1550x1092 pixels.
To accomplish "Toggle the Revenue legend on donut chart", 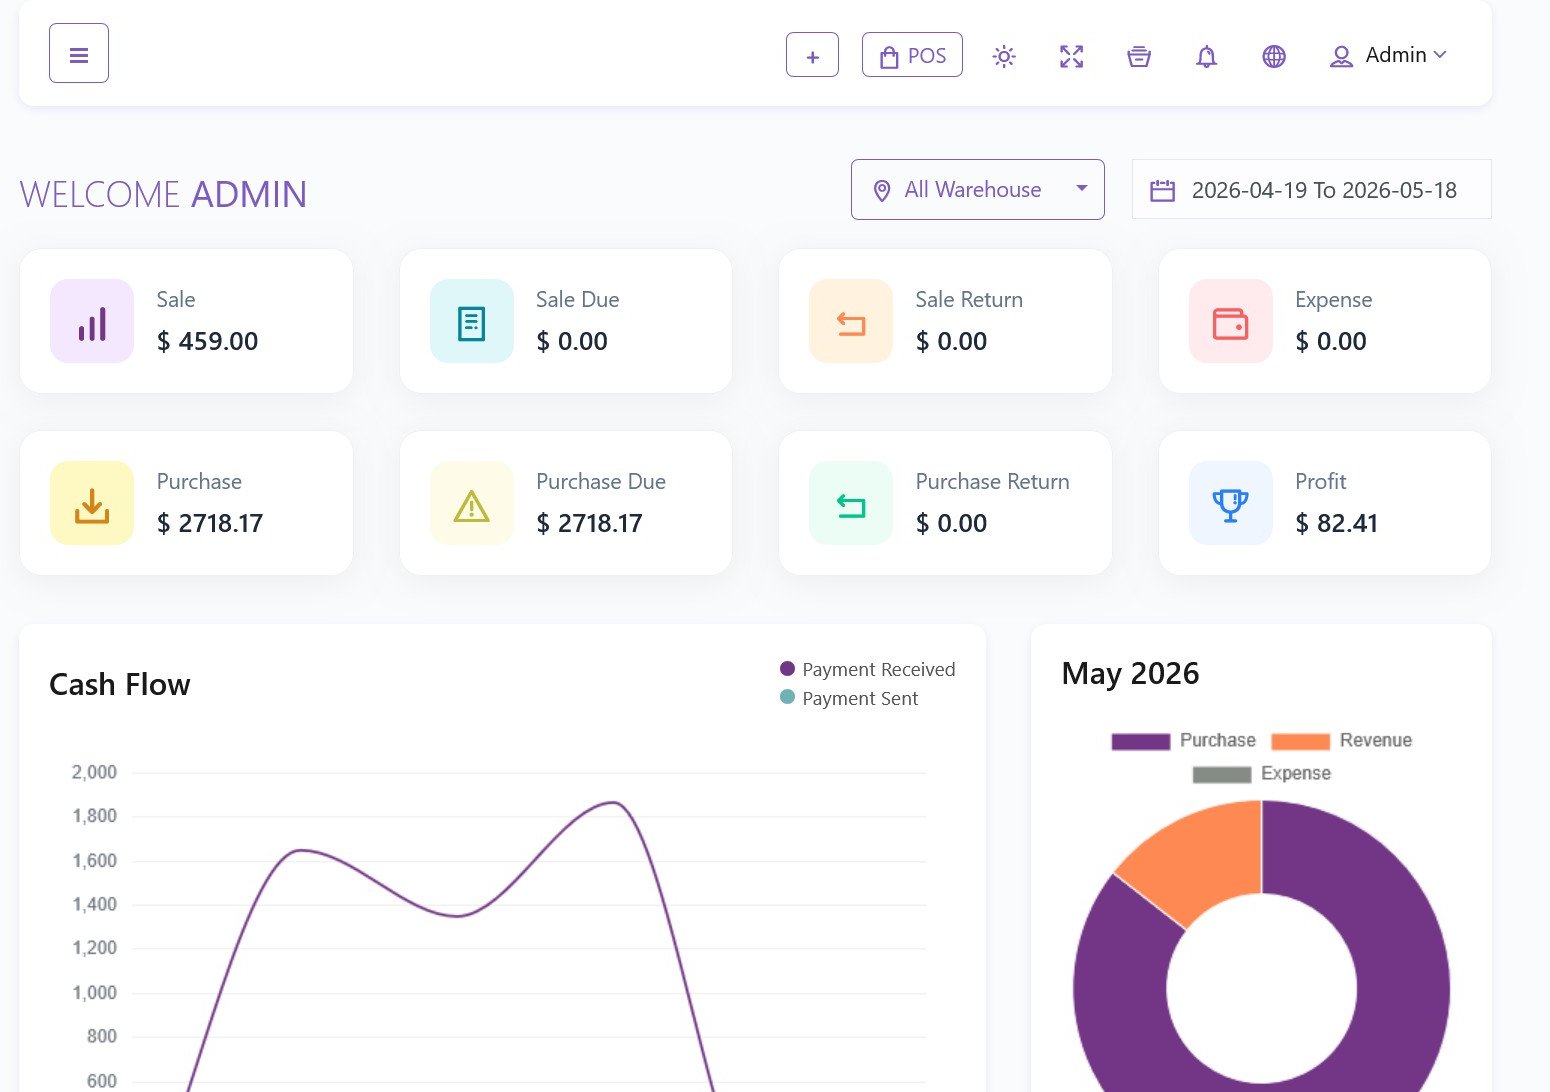I will click(1342, 740).
